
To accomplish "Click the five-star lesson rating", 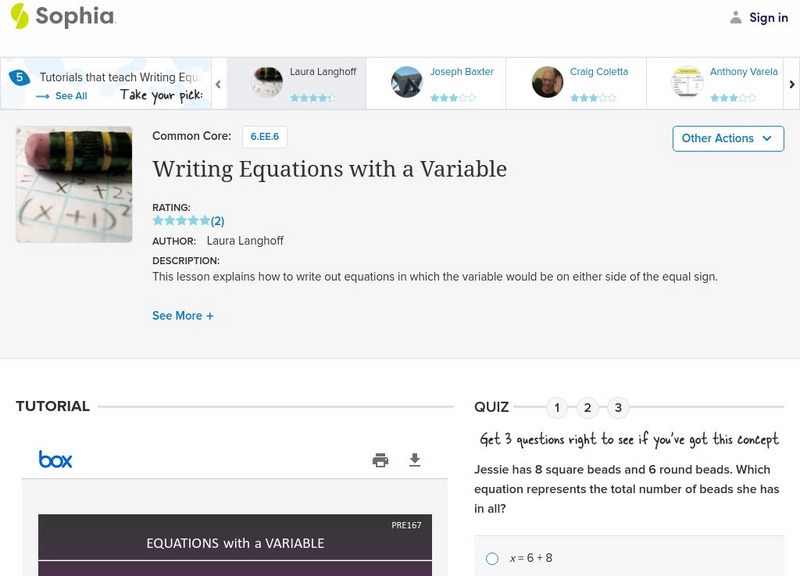I will point(181,221).
